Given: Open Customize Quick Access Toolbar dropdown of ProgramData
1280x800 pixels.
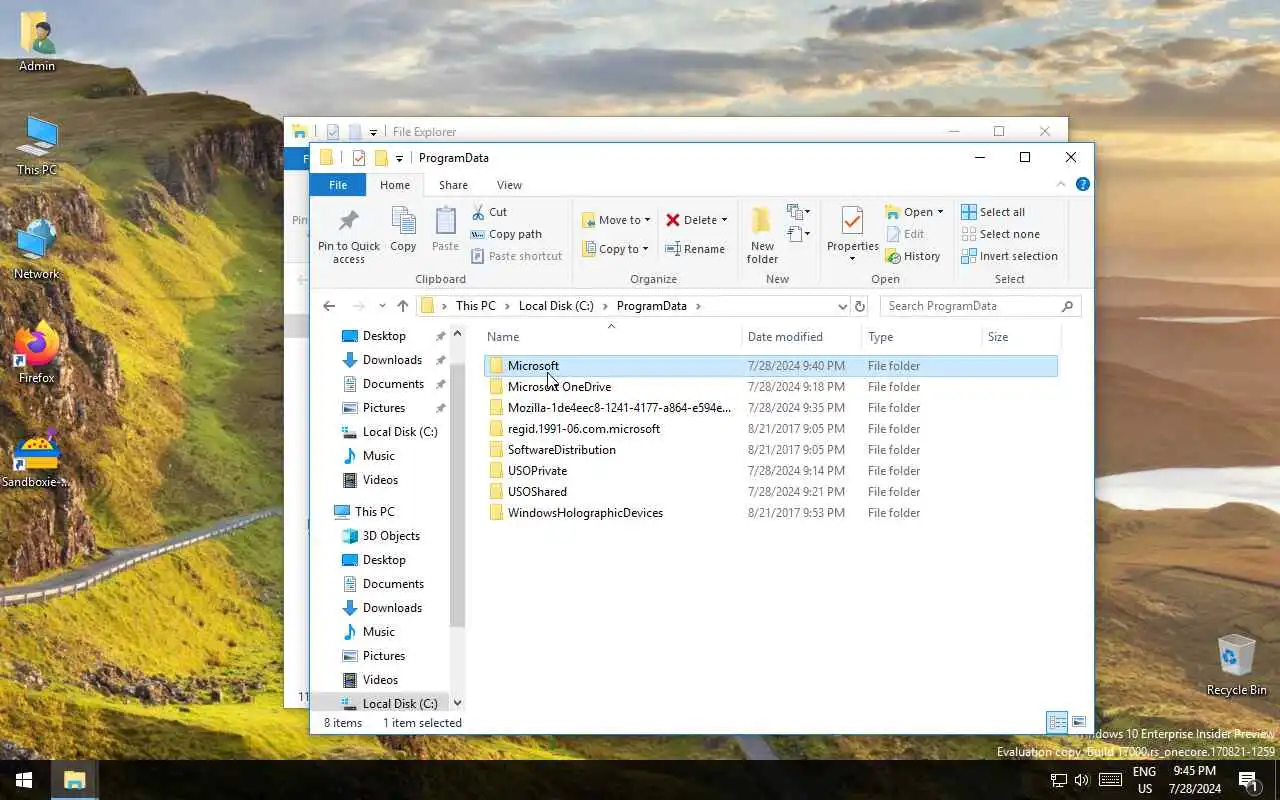Looking at the screenshot, I should [399, 158].
